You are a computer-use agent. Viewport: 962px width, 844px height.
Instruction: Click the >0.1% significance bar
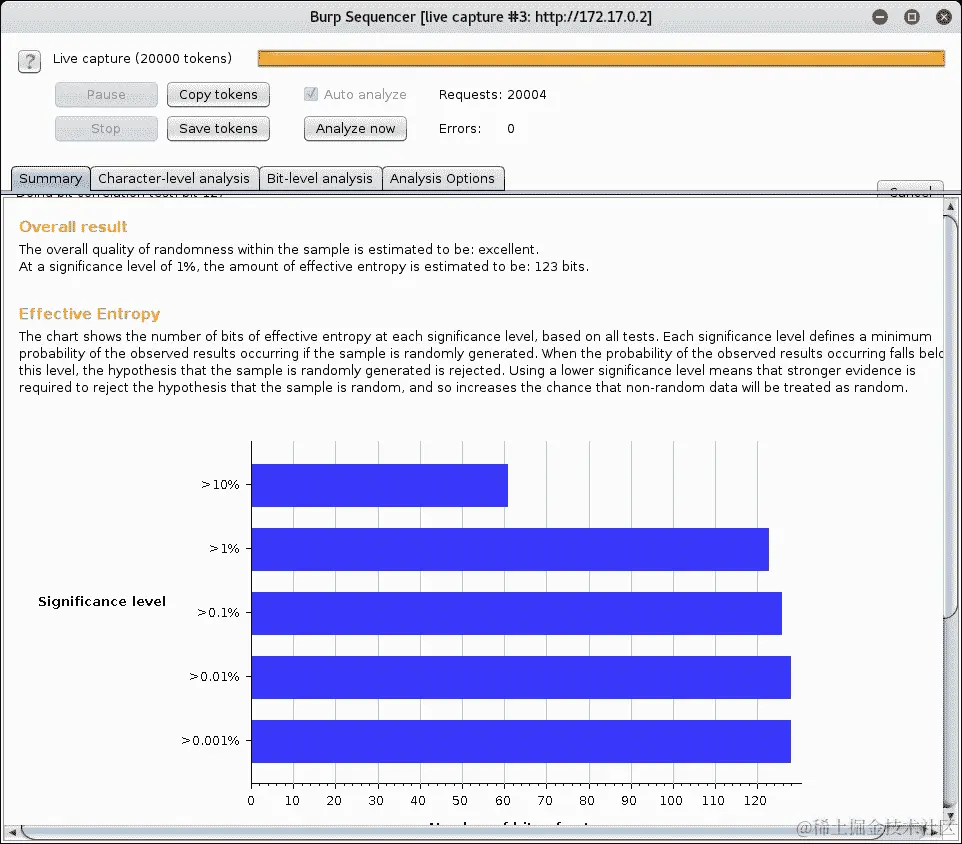[x=517, y=613]
